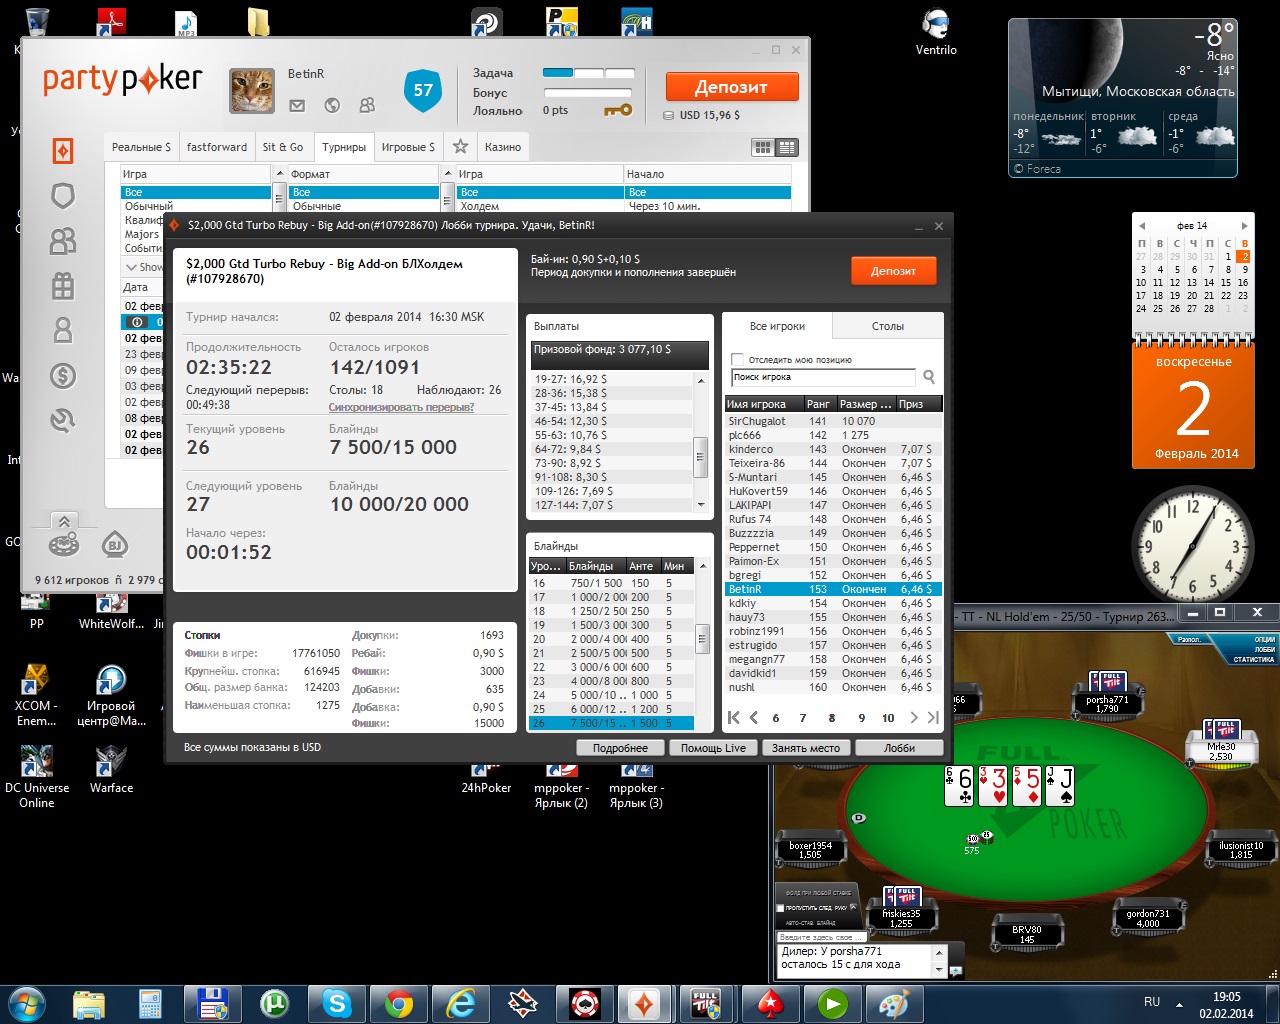
Task: Open the favorites star tab in lobby
Action: (x=460, y=147)
